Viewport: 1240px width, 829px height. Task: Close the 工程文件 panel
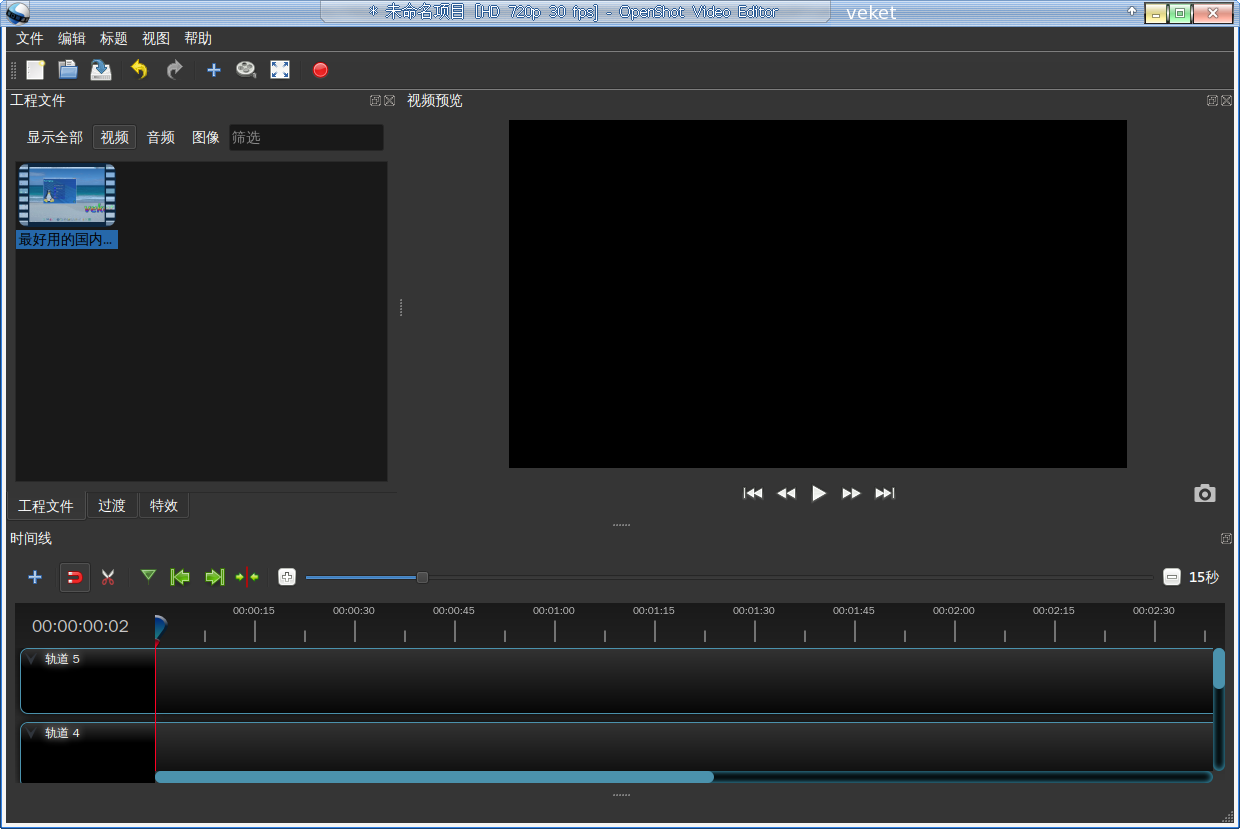[389, 101]
